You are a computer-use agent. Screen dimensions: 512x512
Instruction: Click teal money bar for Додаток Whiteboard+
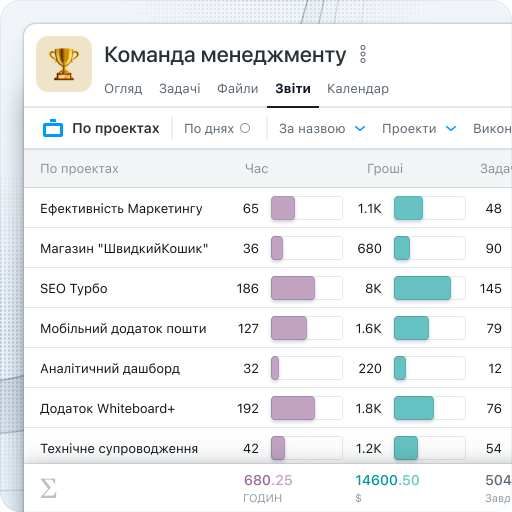click(x=414, y=408)
